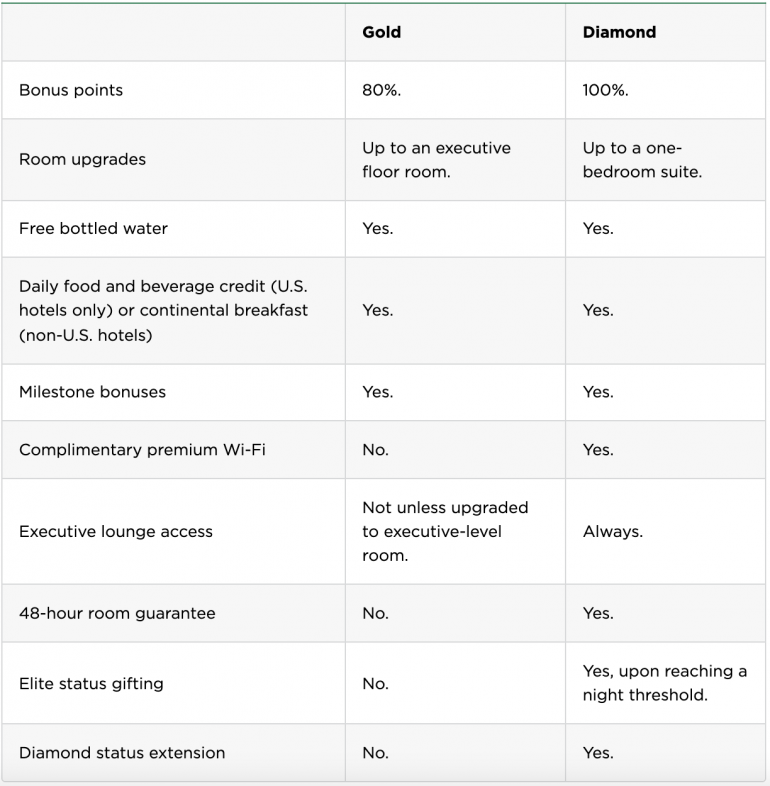The height and width of the screenshot is (786, 770).
Task: Click 'Up to an executive floor room' text
Action: click(436, 160)
